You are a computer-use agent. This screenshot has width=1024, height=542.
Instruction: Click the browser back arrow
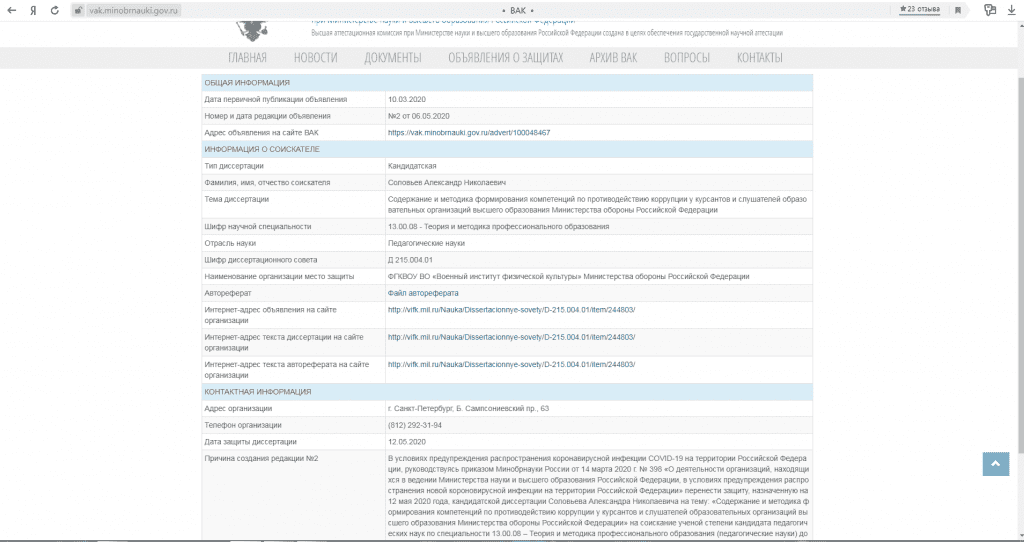pos(11,10)
